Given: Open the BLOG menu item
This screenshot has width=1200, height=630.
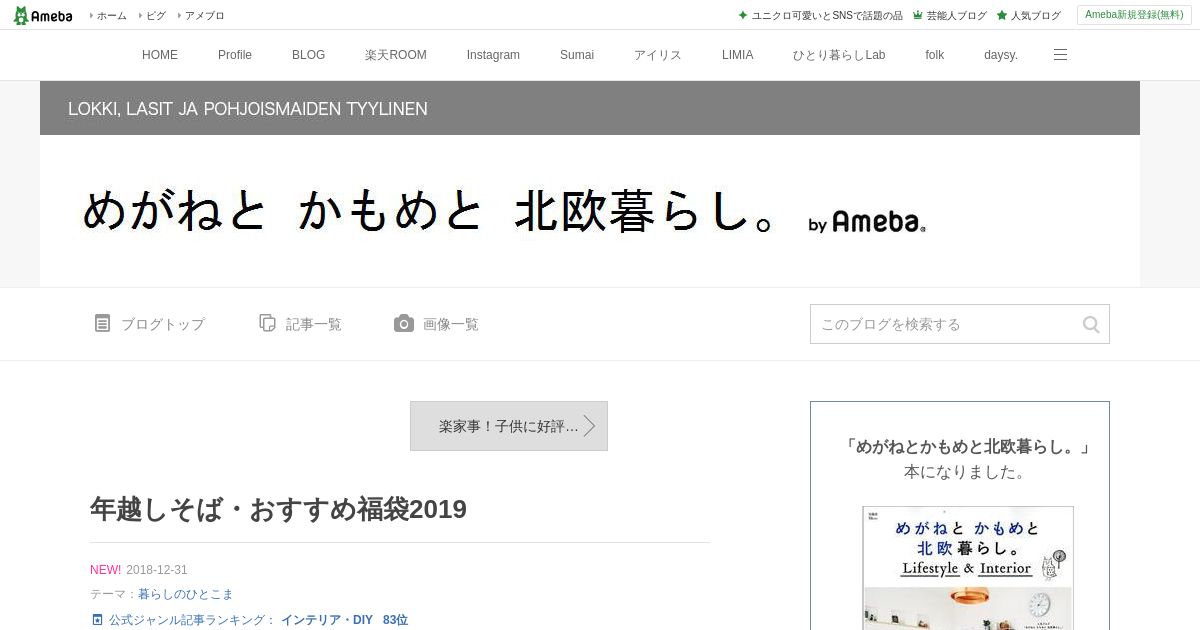Looking at the screenshot, I should point(308,55).
